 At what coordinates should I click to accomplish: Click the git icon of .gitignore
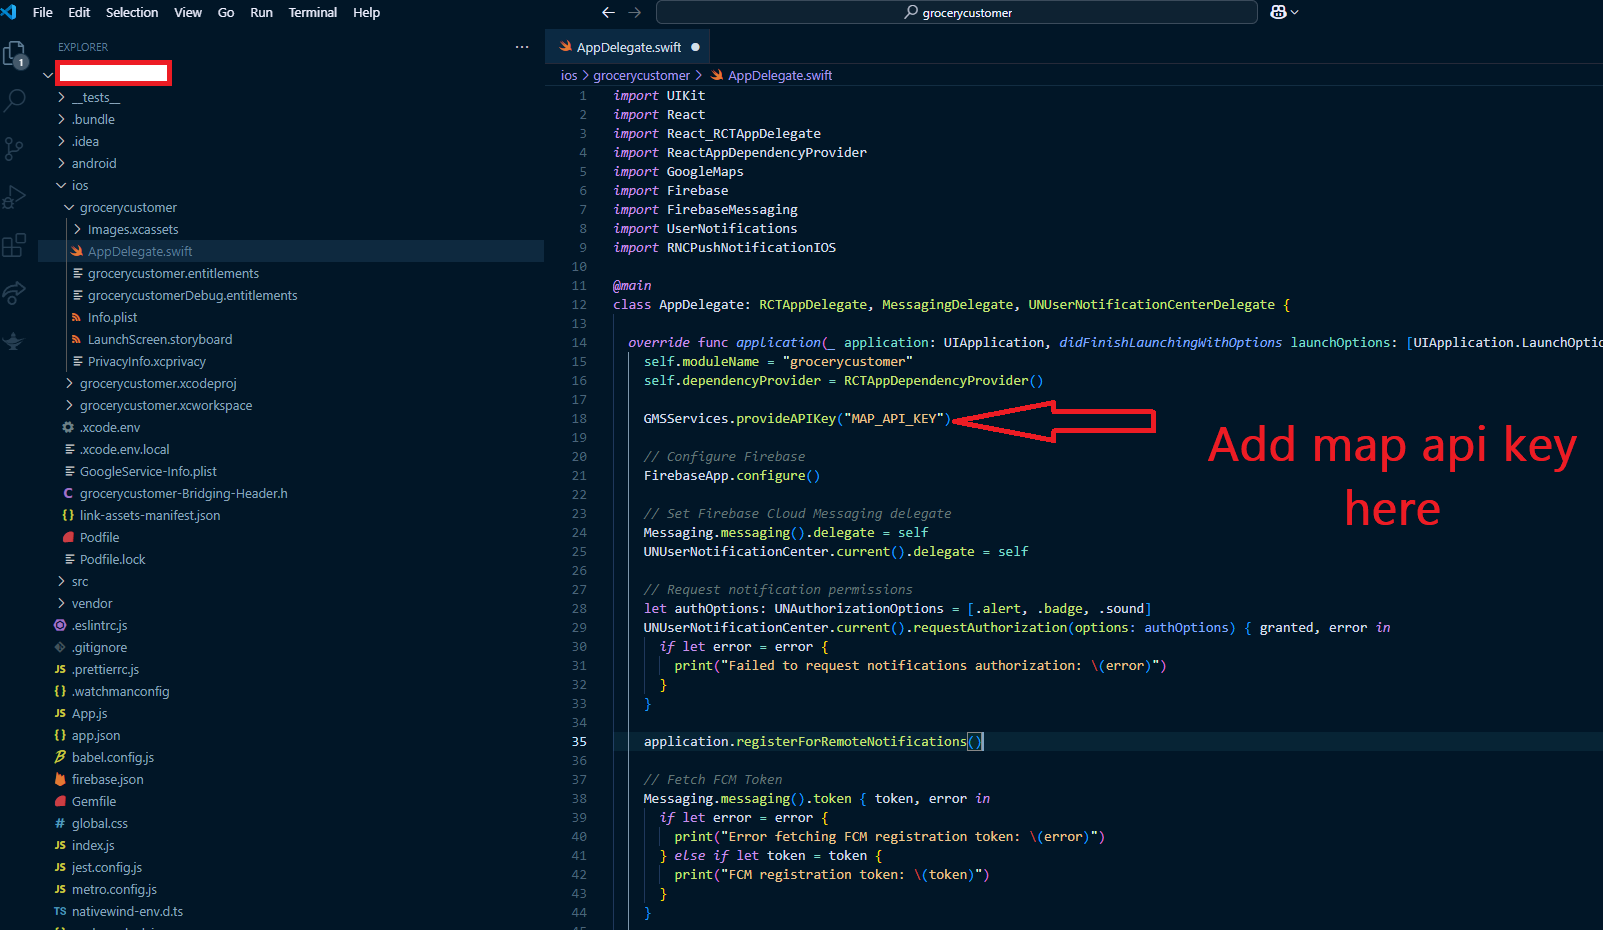60,647
